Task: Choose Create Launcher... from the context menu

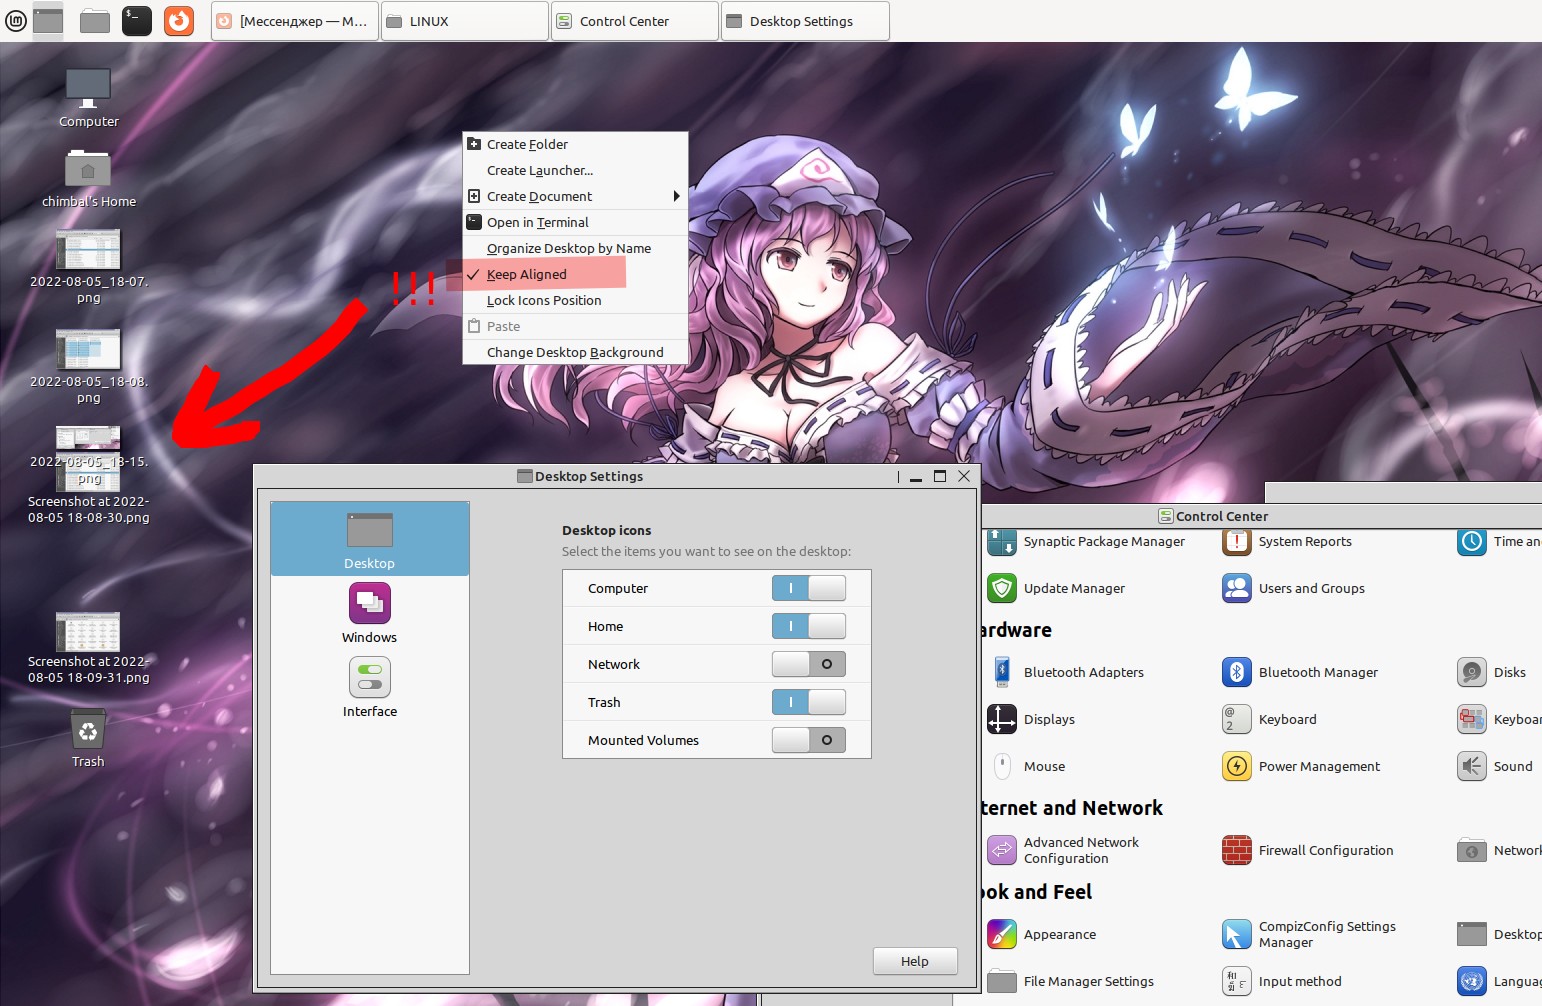Action: [576, 170]
